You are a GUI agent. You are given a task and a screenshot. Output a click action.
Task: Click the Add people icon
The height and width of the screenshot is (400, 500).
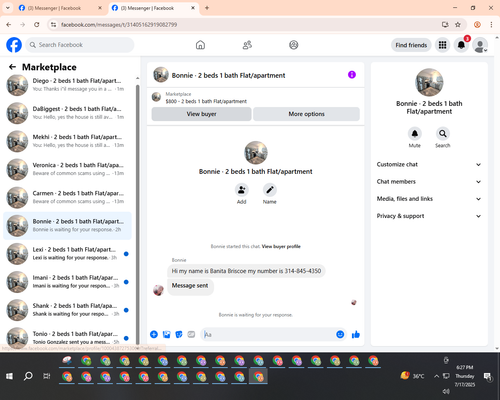(x=242, y=190)
